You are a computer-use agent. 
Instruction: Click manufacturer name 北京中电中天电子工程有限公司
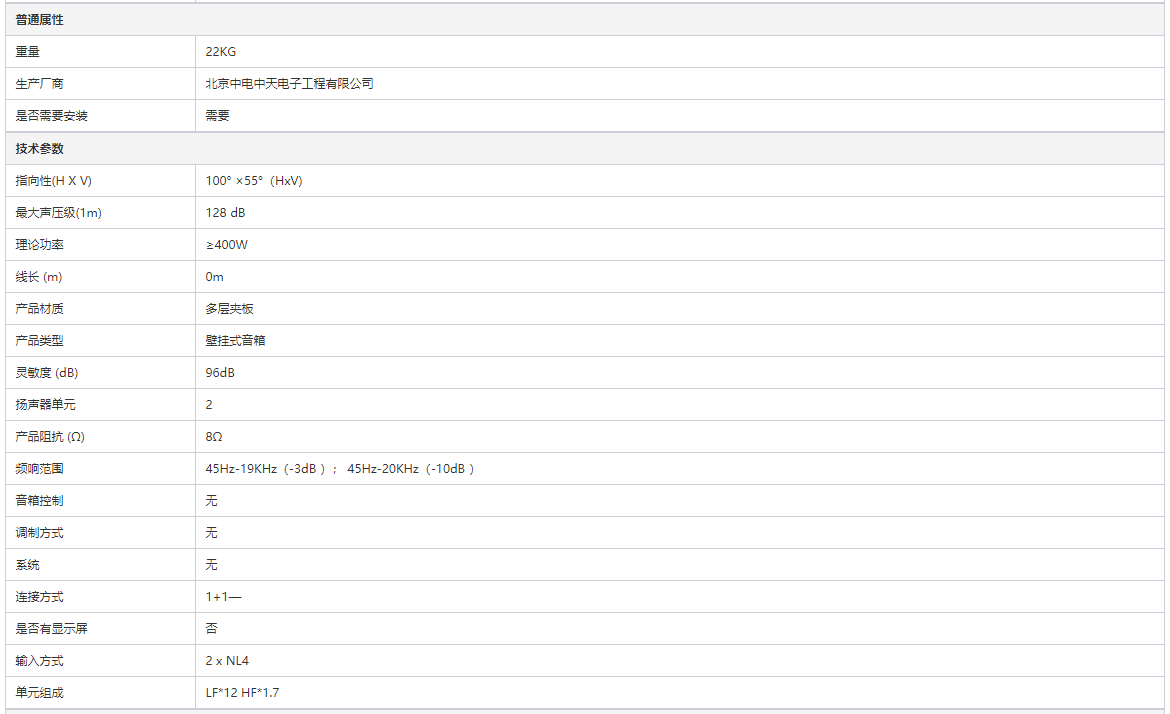pyautogui.click(x=290, y=84)
